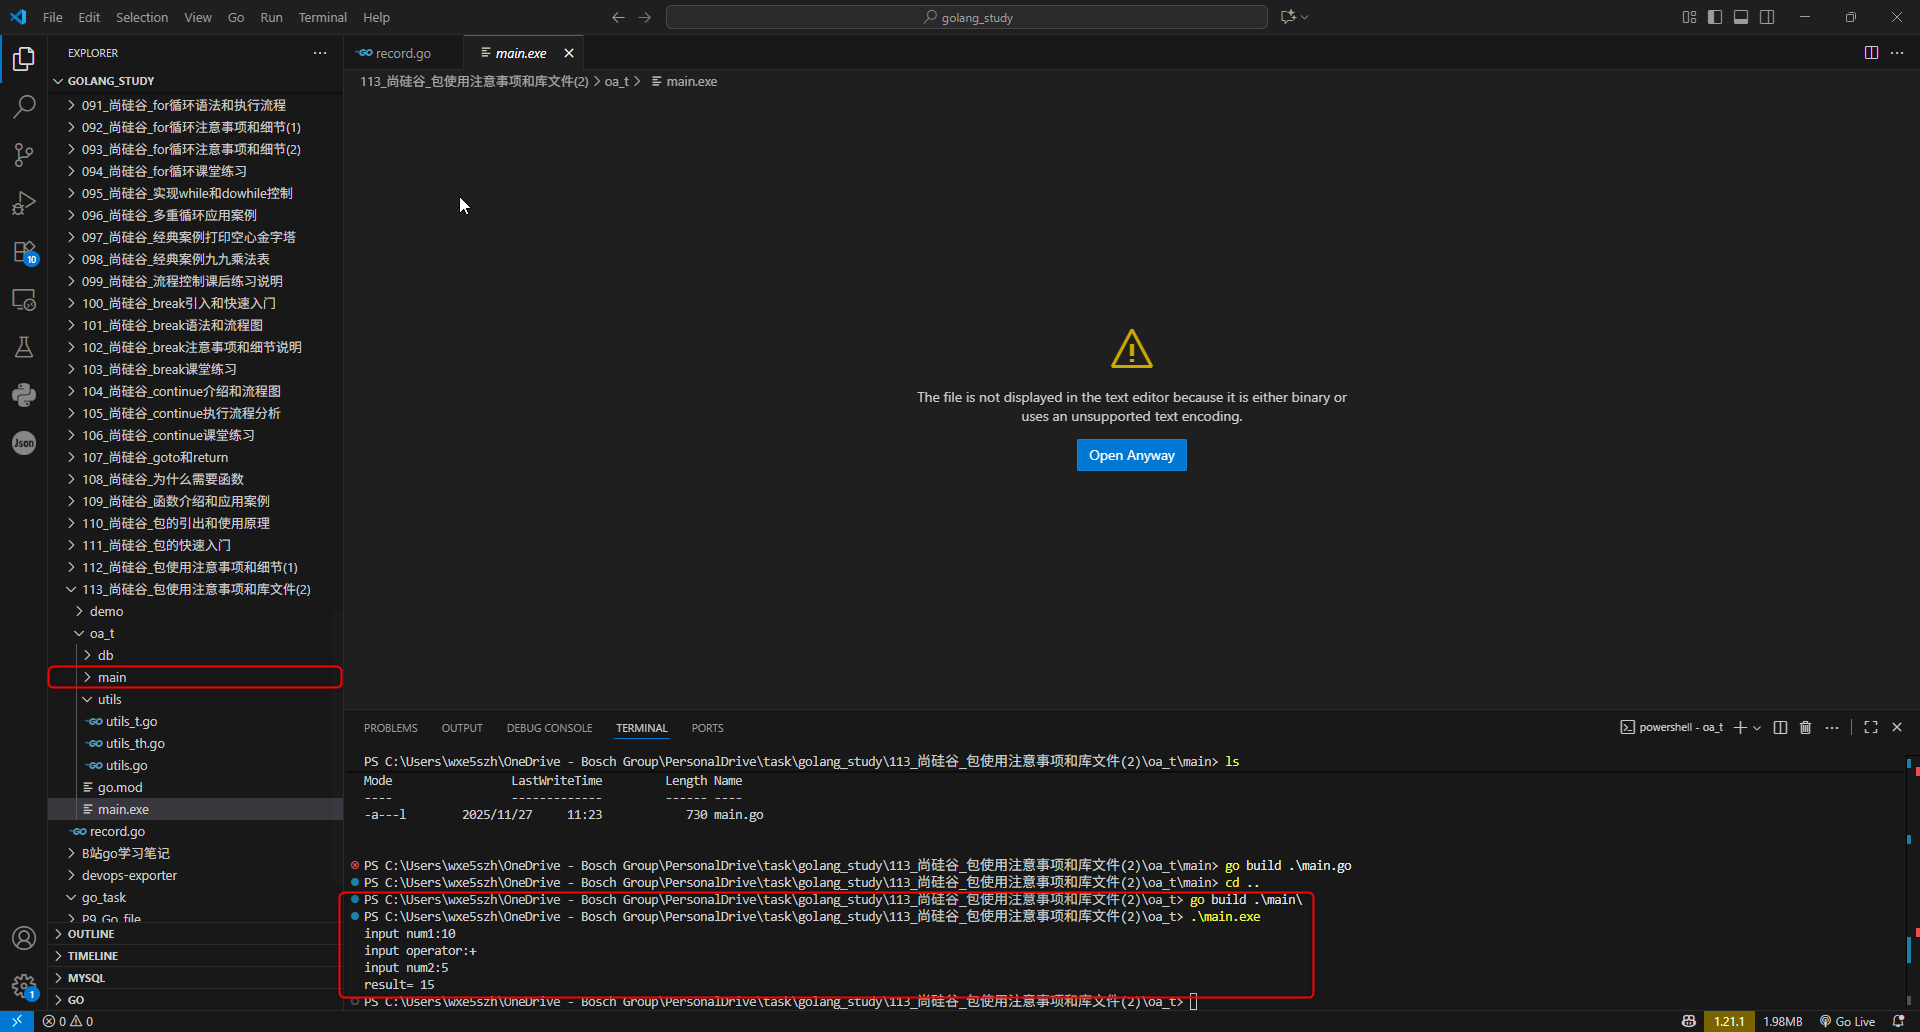Viewport: 1920px width, 1032px height.
Task: Open the terminal panel More Actions ellipsis
Action: [x=1832, y=727]
